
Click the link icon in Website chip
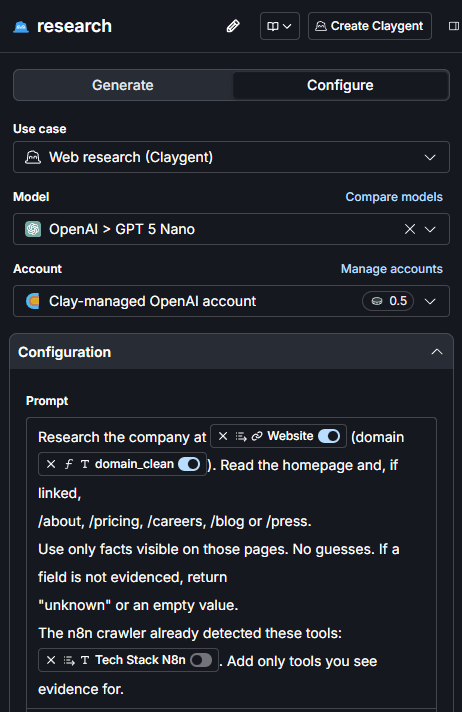[x=257, y=436]
